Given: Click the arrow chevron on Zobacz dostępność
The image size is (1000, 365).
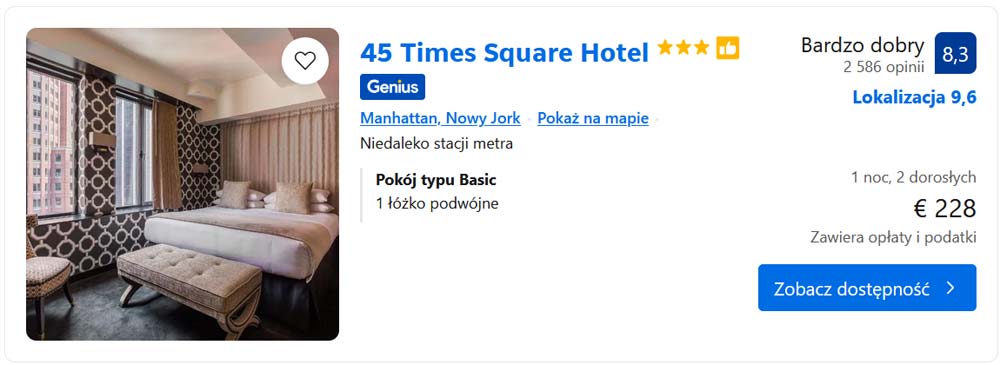Looking at the screenshot, I should [950, 288].
